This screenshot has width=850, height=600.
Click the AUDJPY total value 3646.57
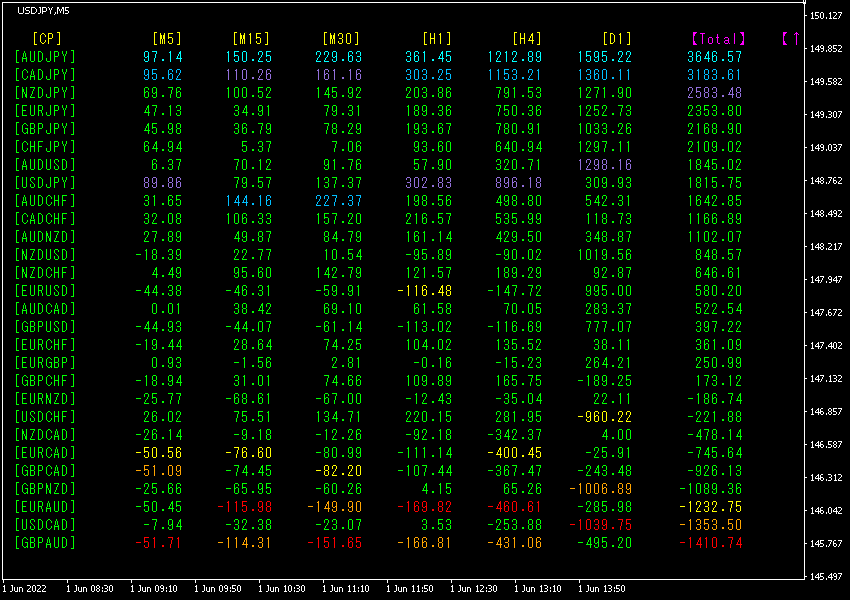pyautogui.click(x=714, y=57)
